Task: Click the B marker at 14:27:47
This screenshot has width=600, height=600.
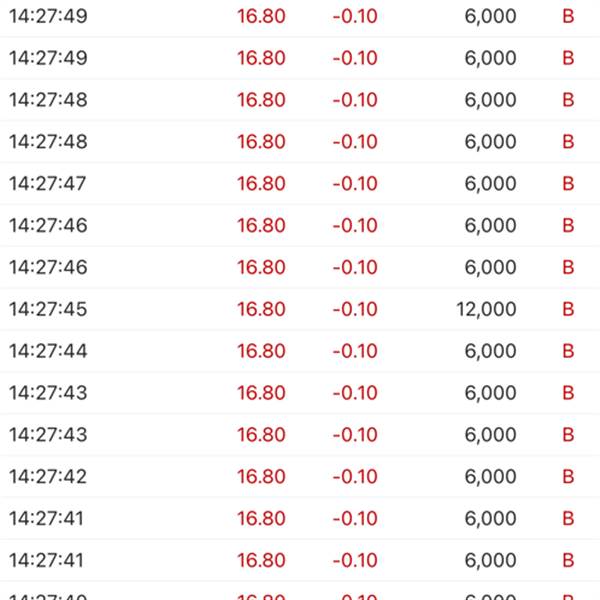Action: coord(568,184)
